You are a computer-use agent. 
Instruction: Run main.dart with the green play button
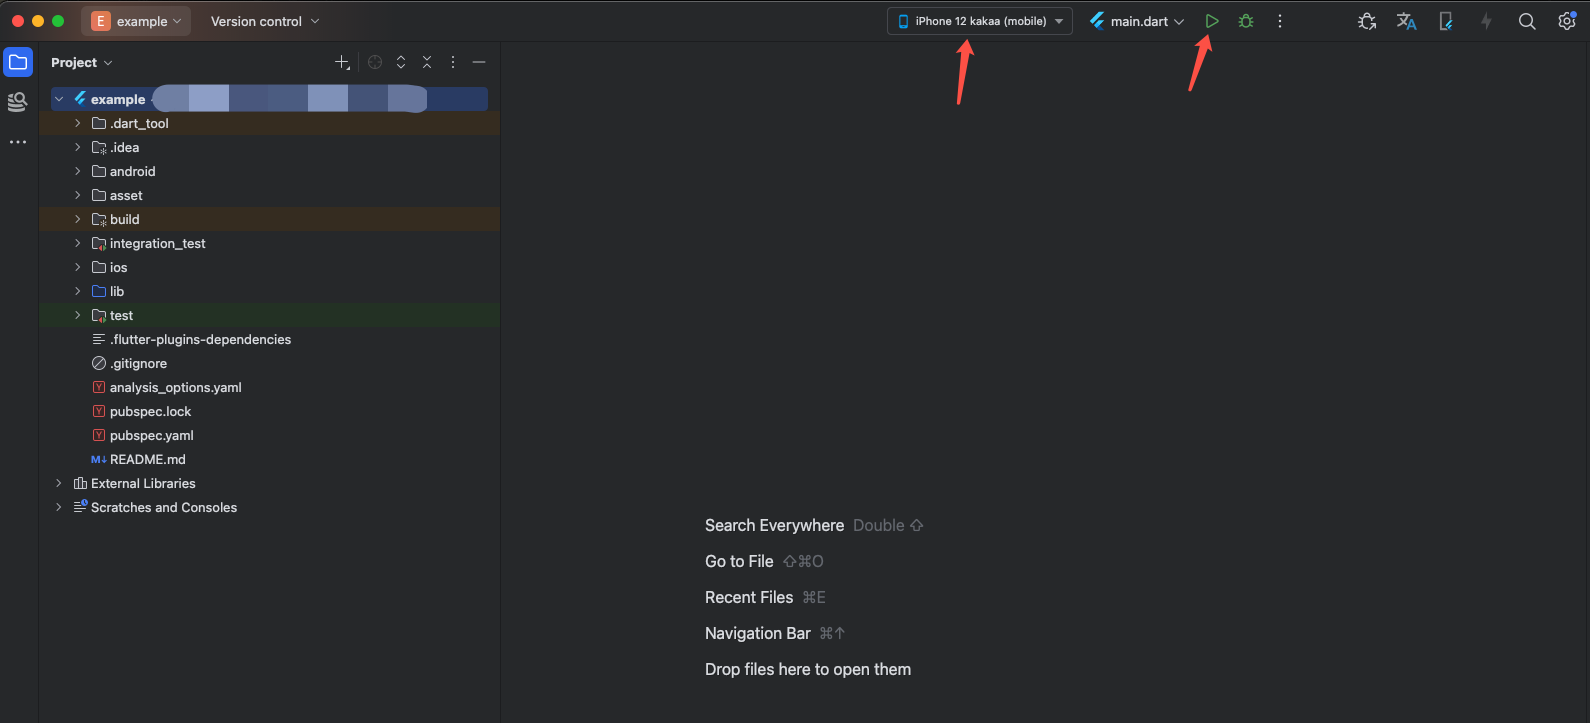[1211, 21]
